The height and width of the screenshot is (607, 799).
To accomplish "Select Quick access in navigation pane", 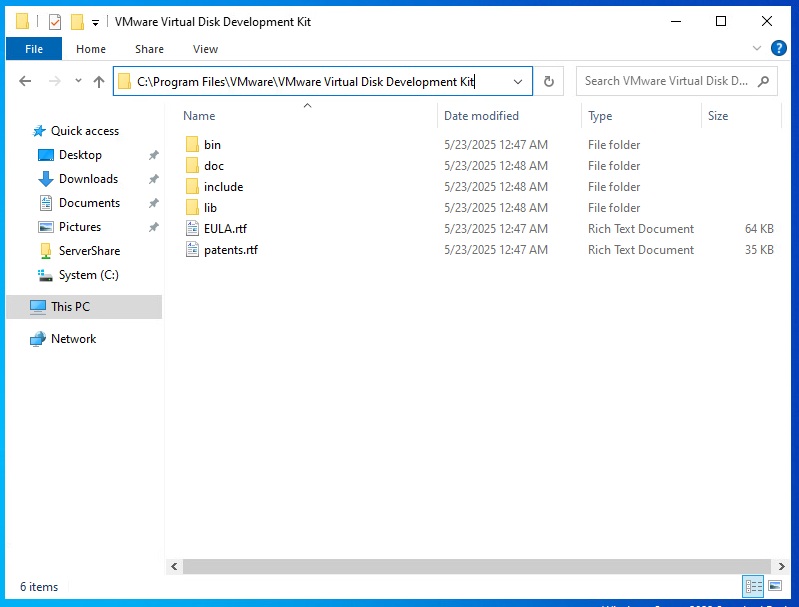I will 85,131.
